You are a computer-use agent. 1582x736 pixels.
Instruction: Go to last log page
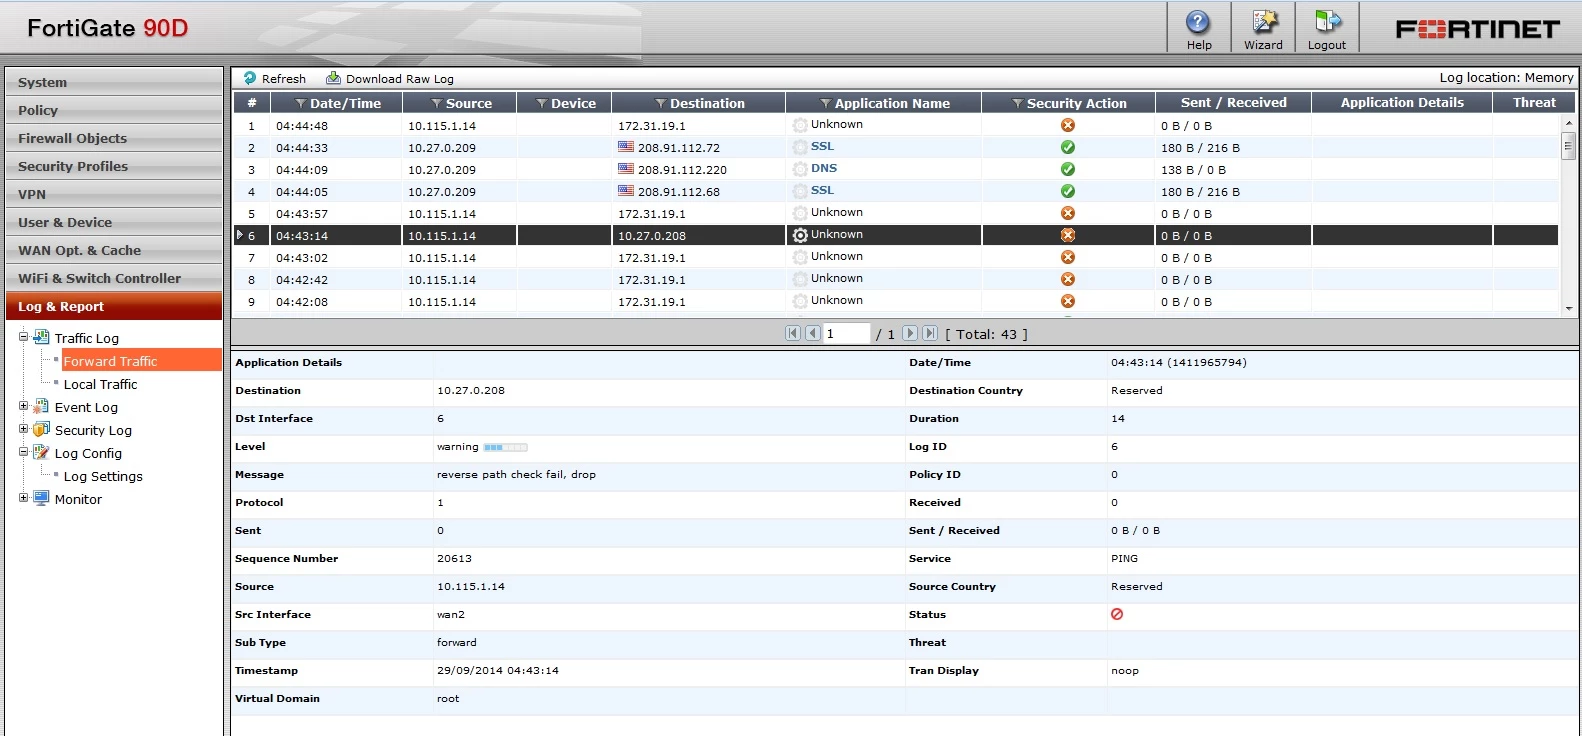coord(930,333)
